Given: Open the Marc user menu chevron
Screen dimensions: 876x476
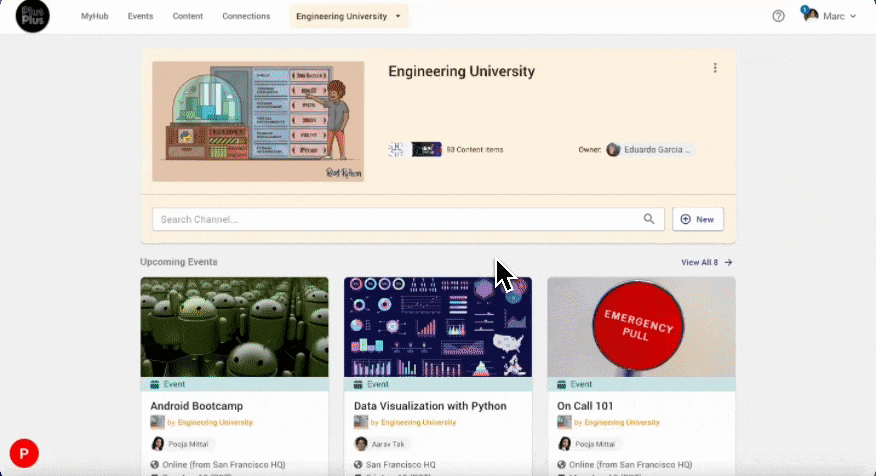Looking at the screenshot, I should 853,16.
